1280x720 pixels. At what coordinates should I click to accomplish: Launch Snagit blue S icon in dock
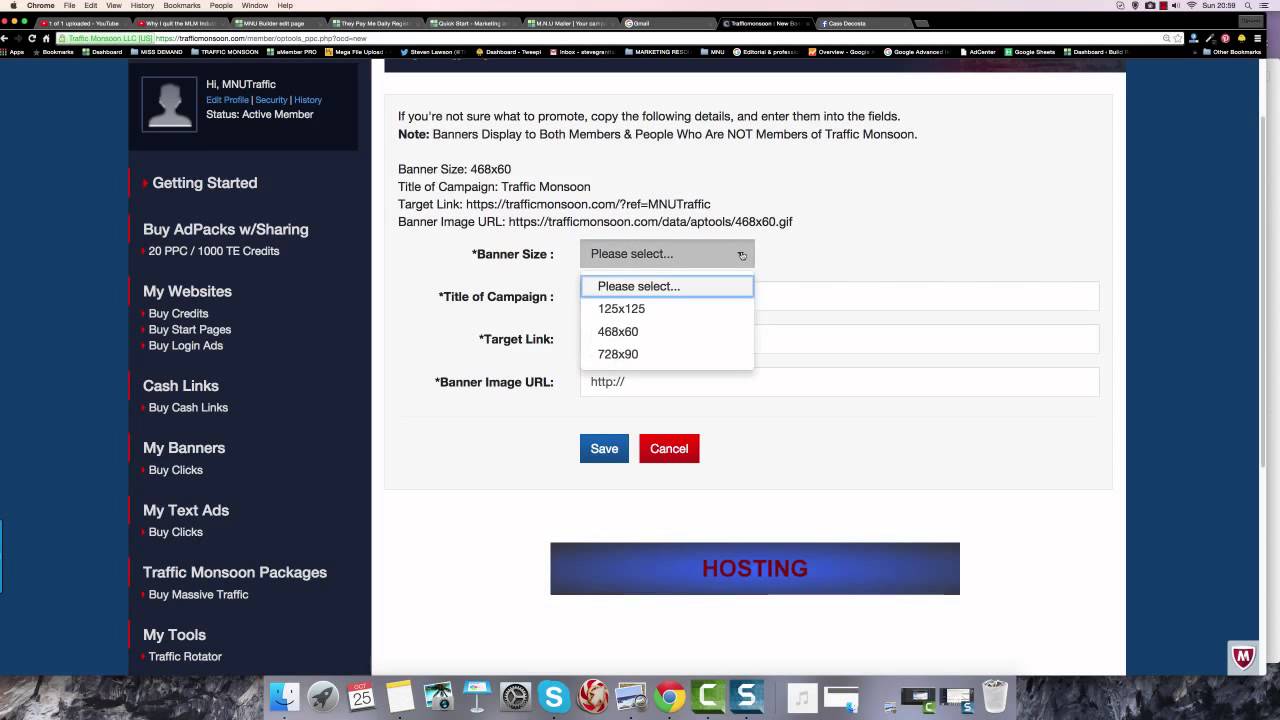[x=746, y=696]
